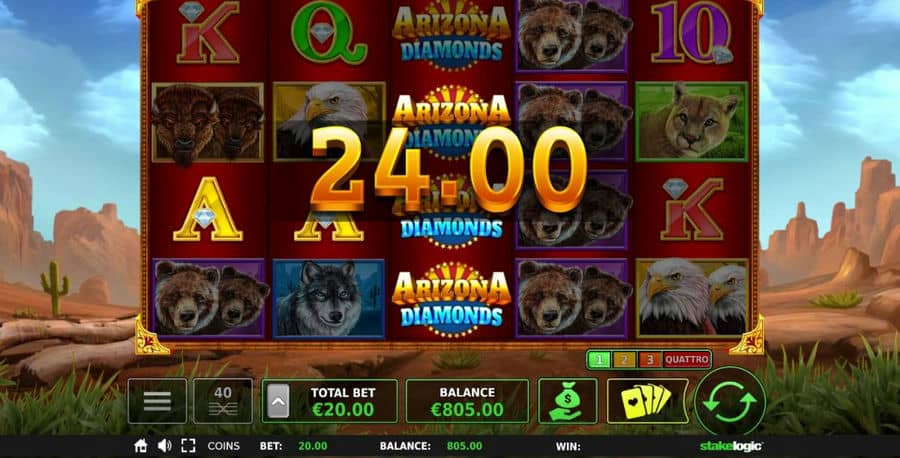This screenshot has width=900, height=458.
Task: Click the cougar symbol on reel five
Action: pos(692,122)
